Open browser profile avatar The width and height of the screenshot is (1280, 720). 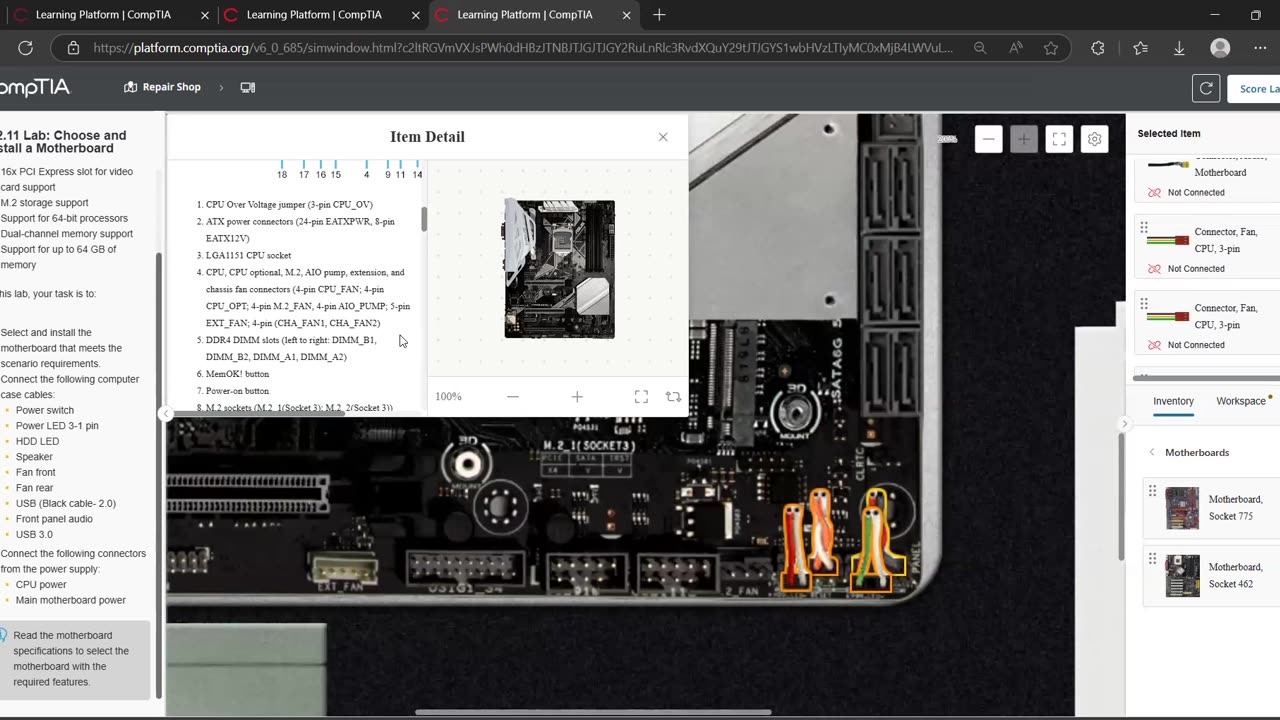1220,48
